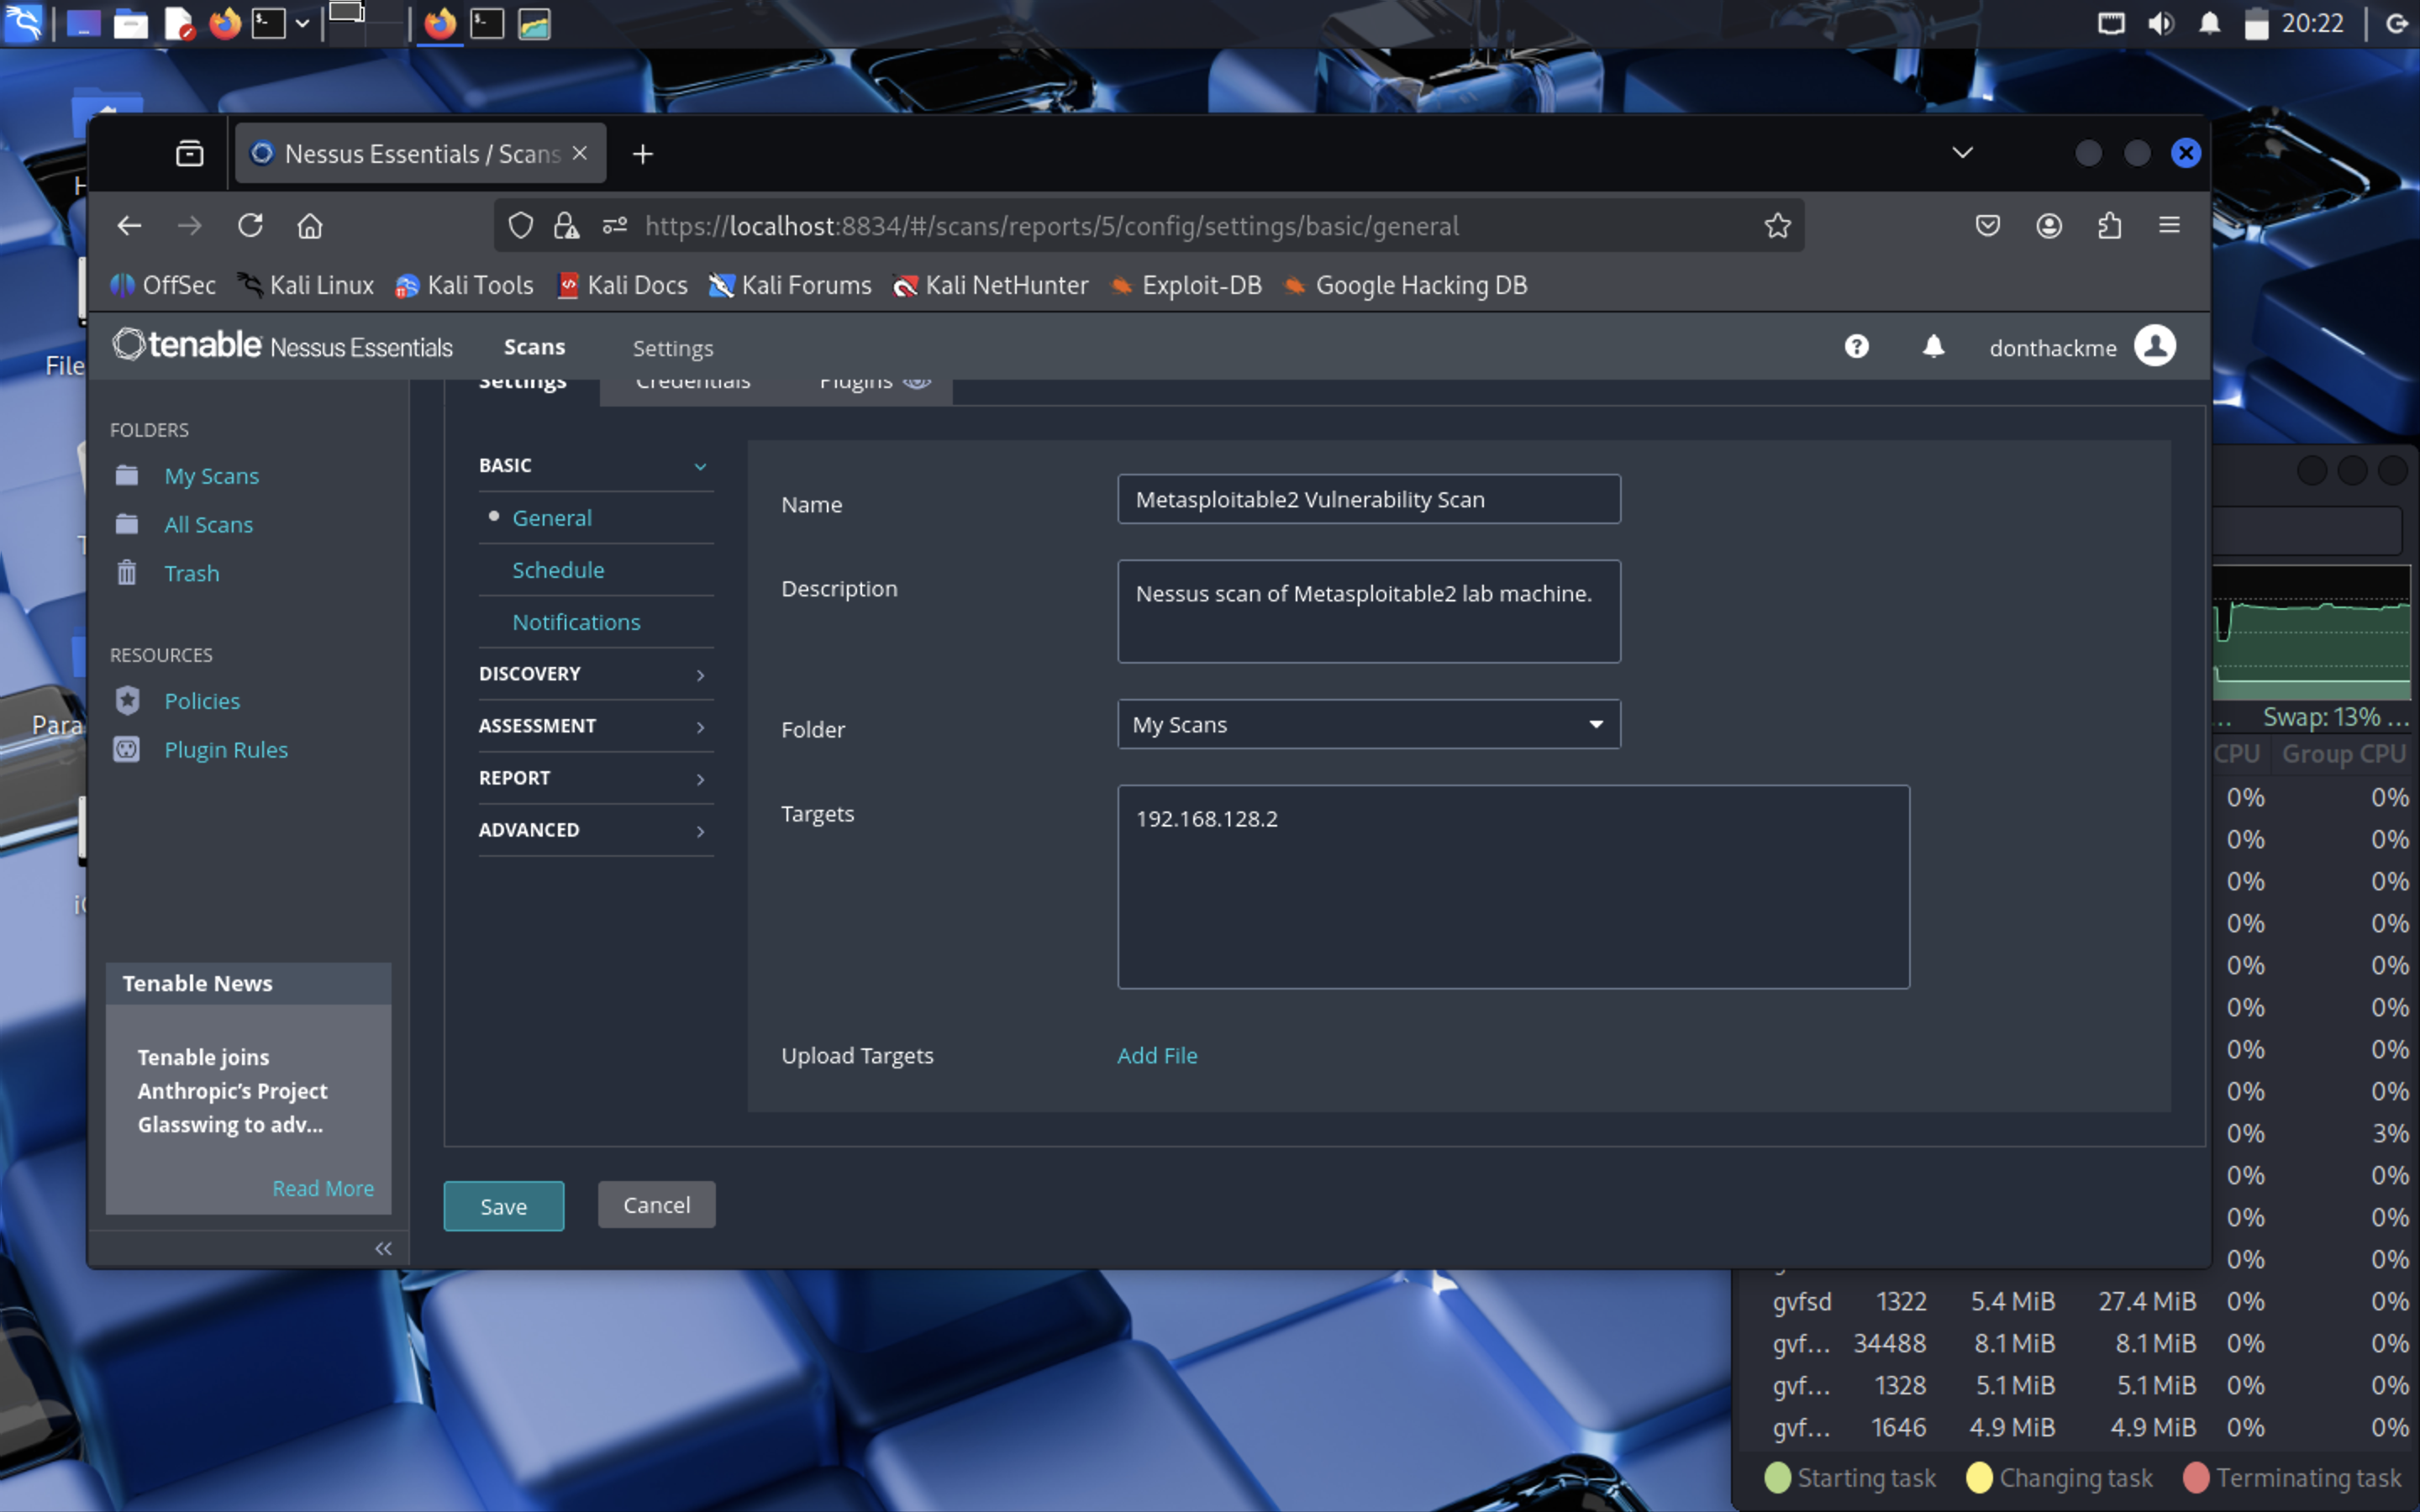Open the Nessus help question mark icon

1856,346
